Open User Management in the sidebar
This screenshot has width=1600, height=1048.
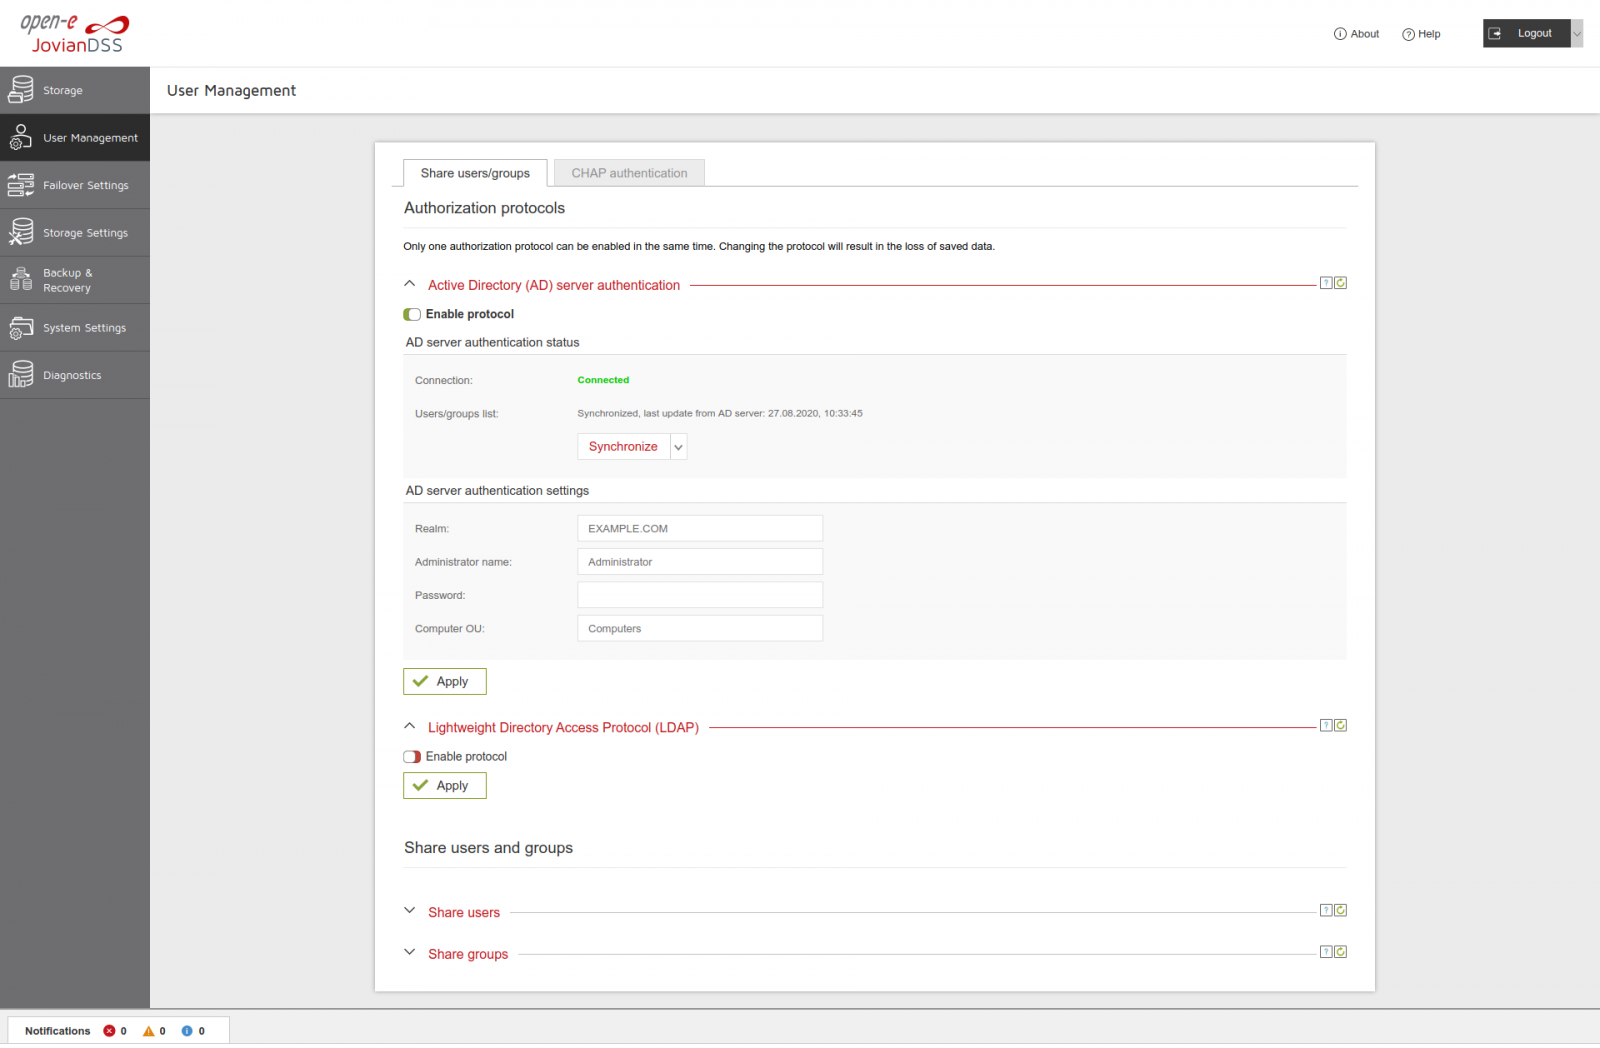[75, 138]
